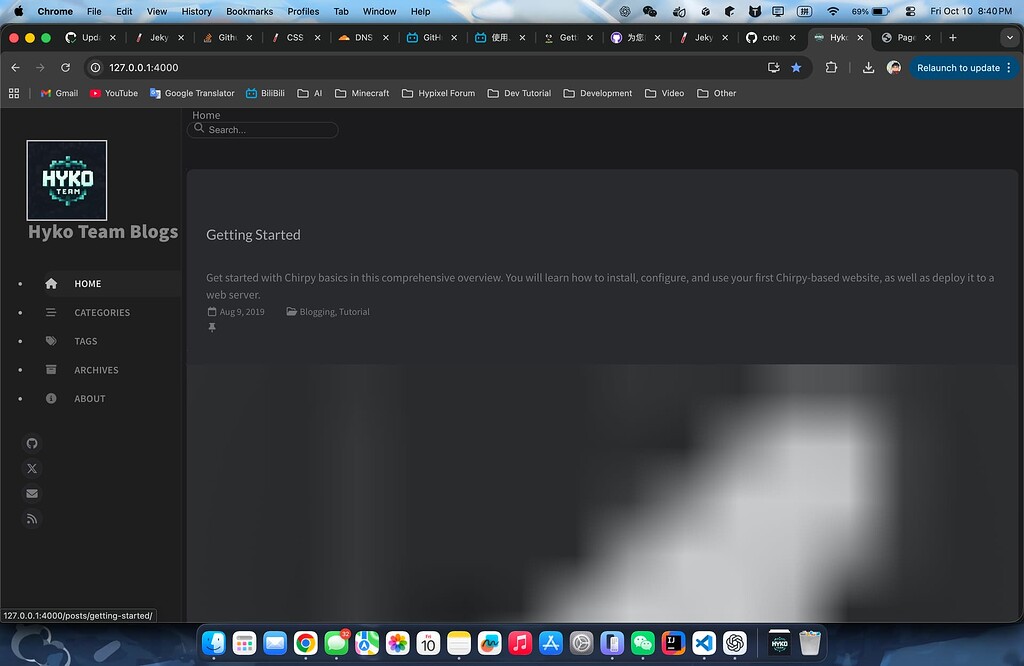Open the Getting Started post link
The image size is (1024, 666).
[x=253, y=234]
